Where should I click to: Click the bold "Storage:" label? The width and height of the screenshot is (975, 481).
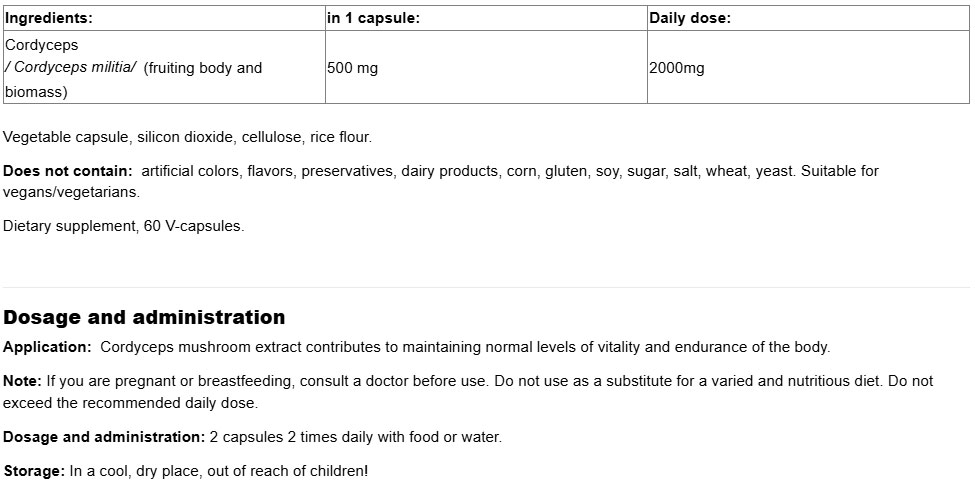click(35, 470)
